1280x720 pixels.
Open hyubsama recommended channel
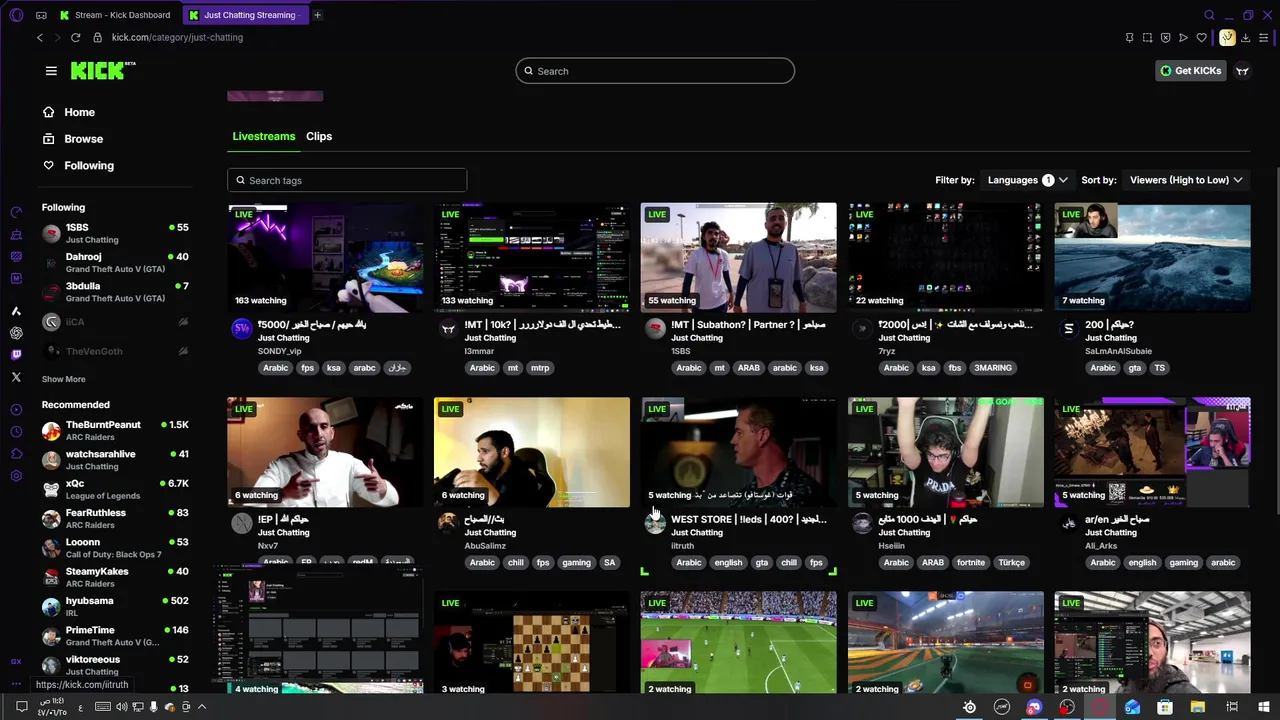click(115, 606)
